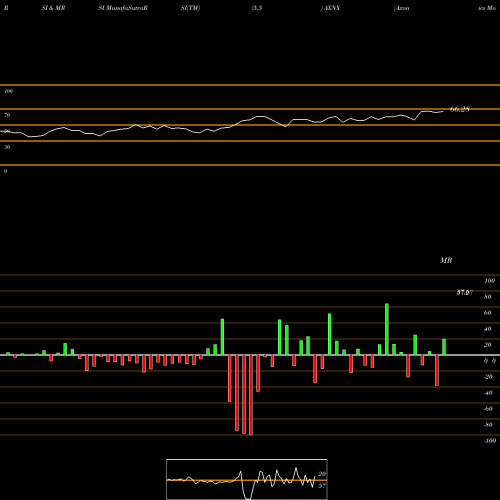This screenshot has height=500, width=500.
Task: Click the RSI value label 66.28
Action: (460, 109)
